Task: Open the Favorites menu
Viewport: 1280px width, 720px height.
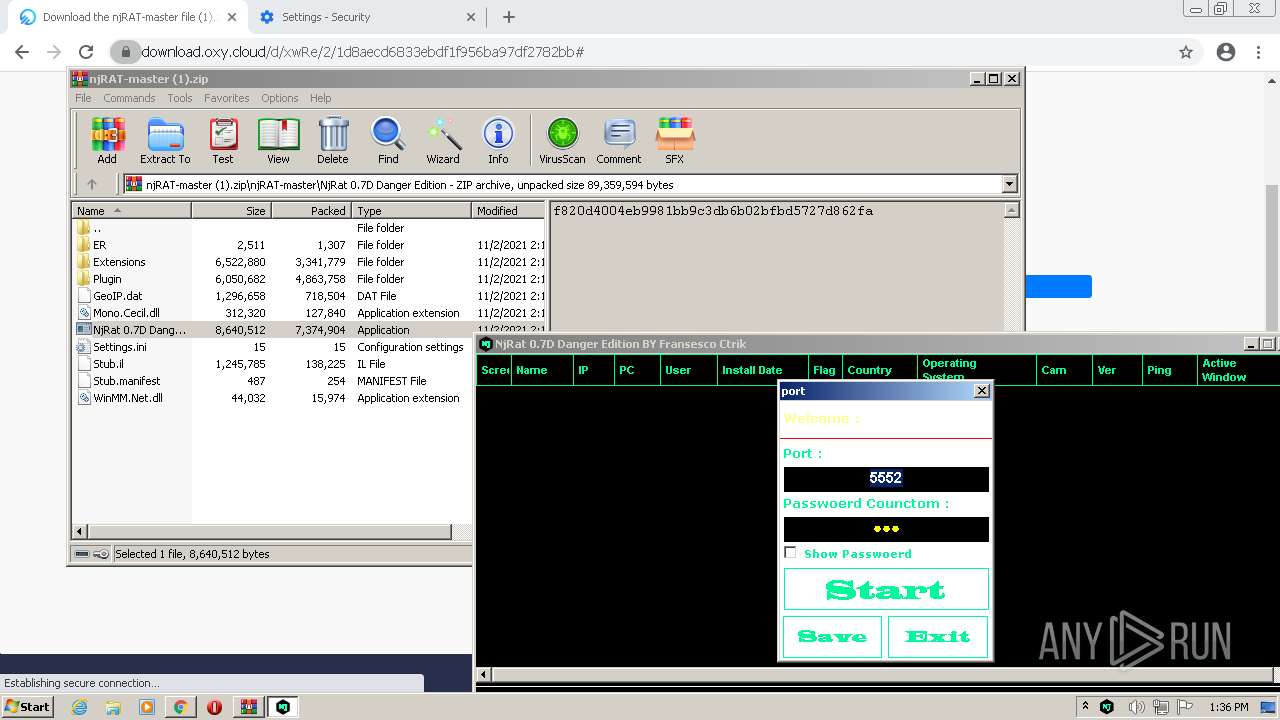Action: [x=227, y=98]
